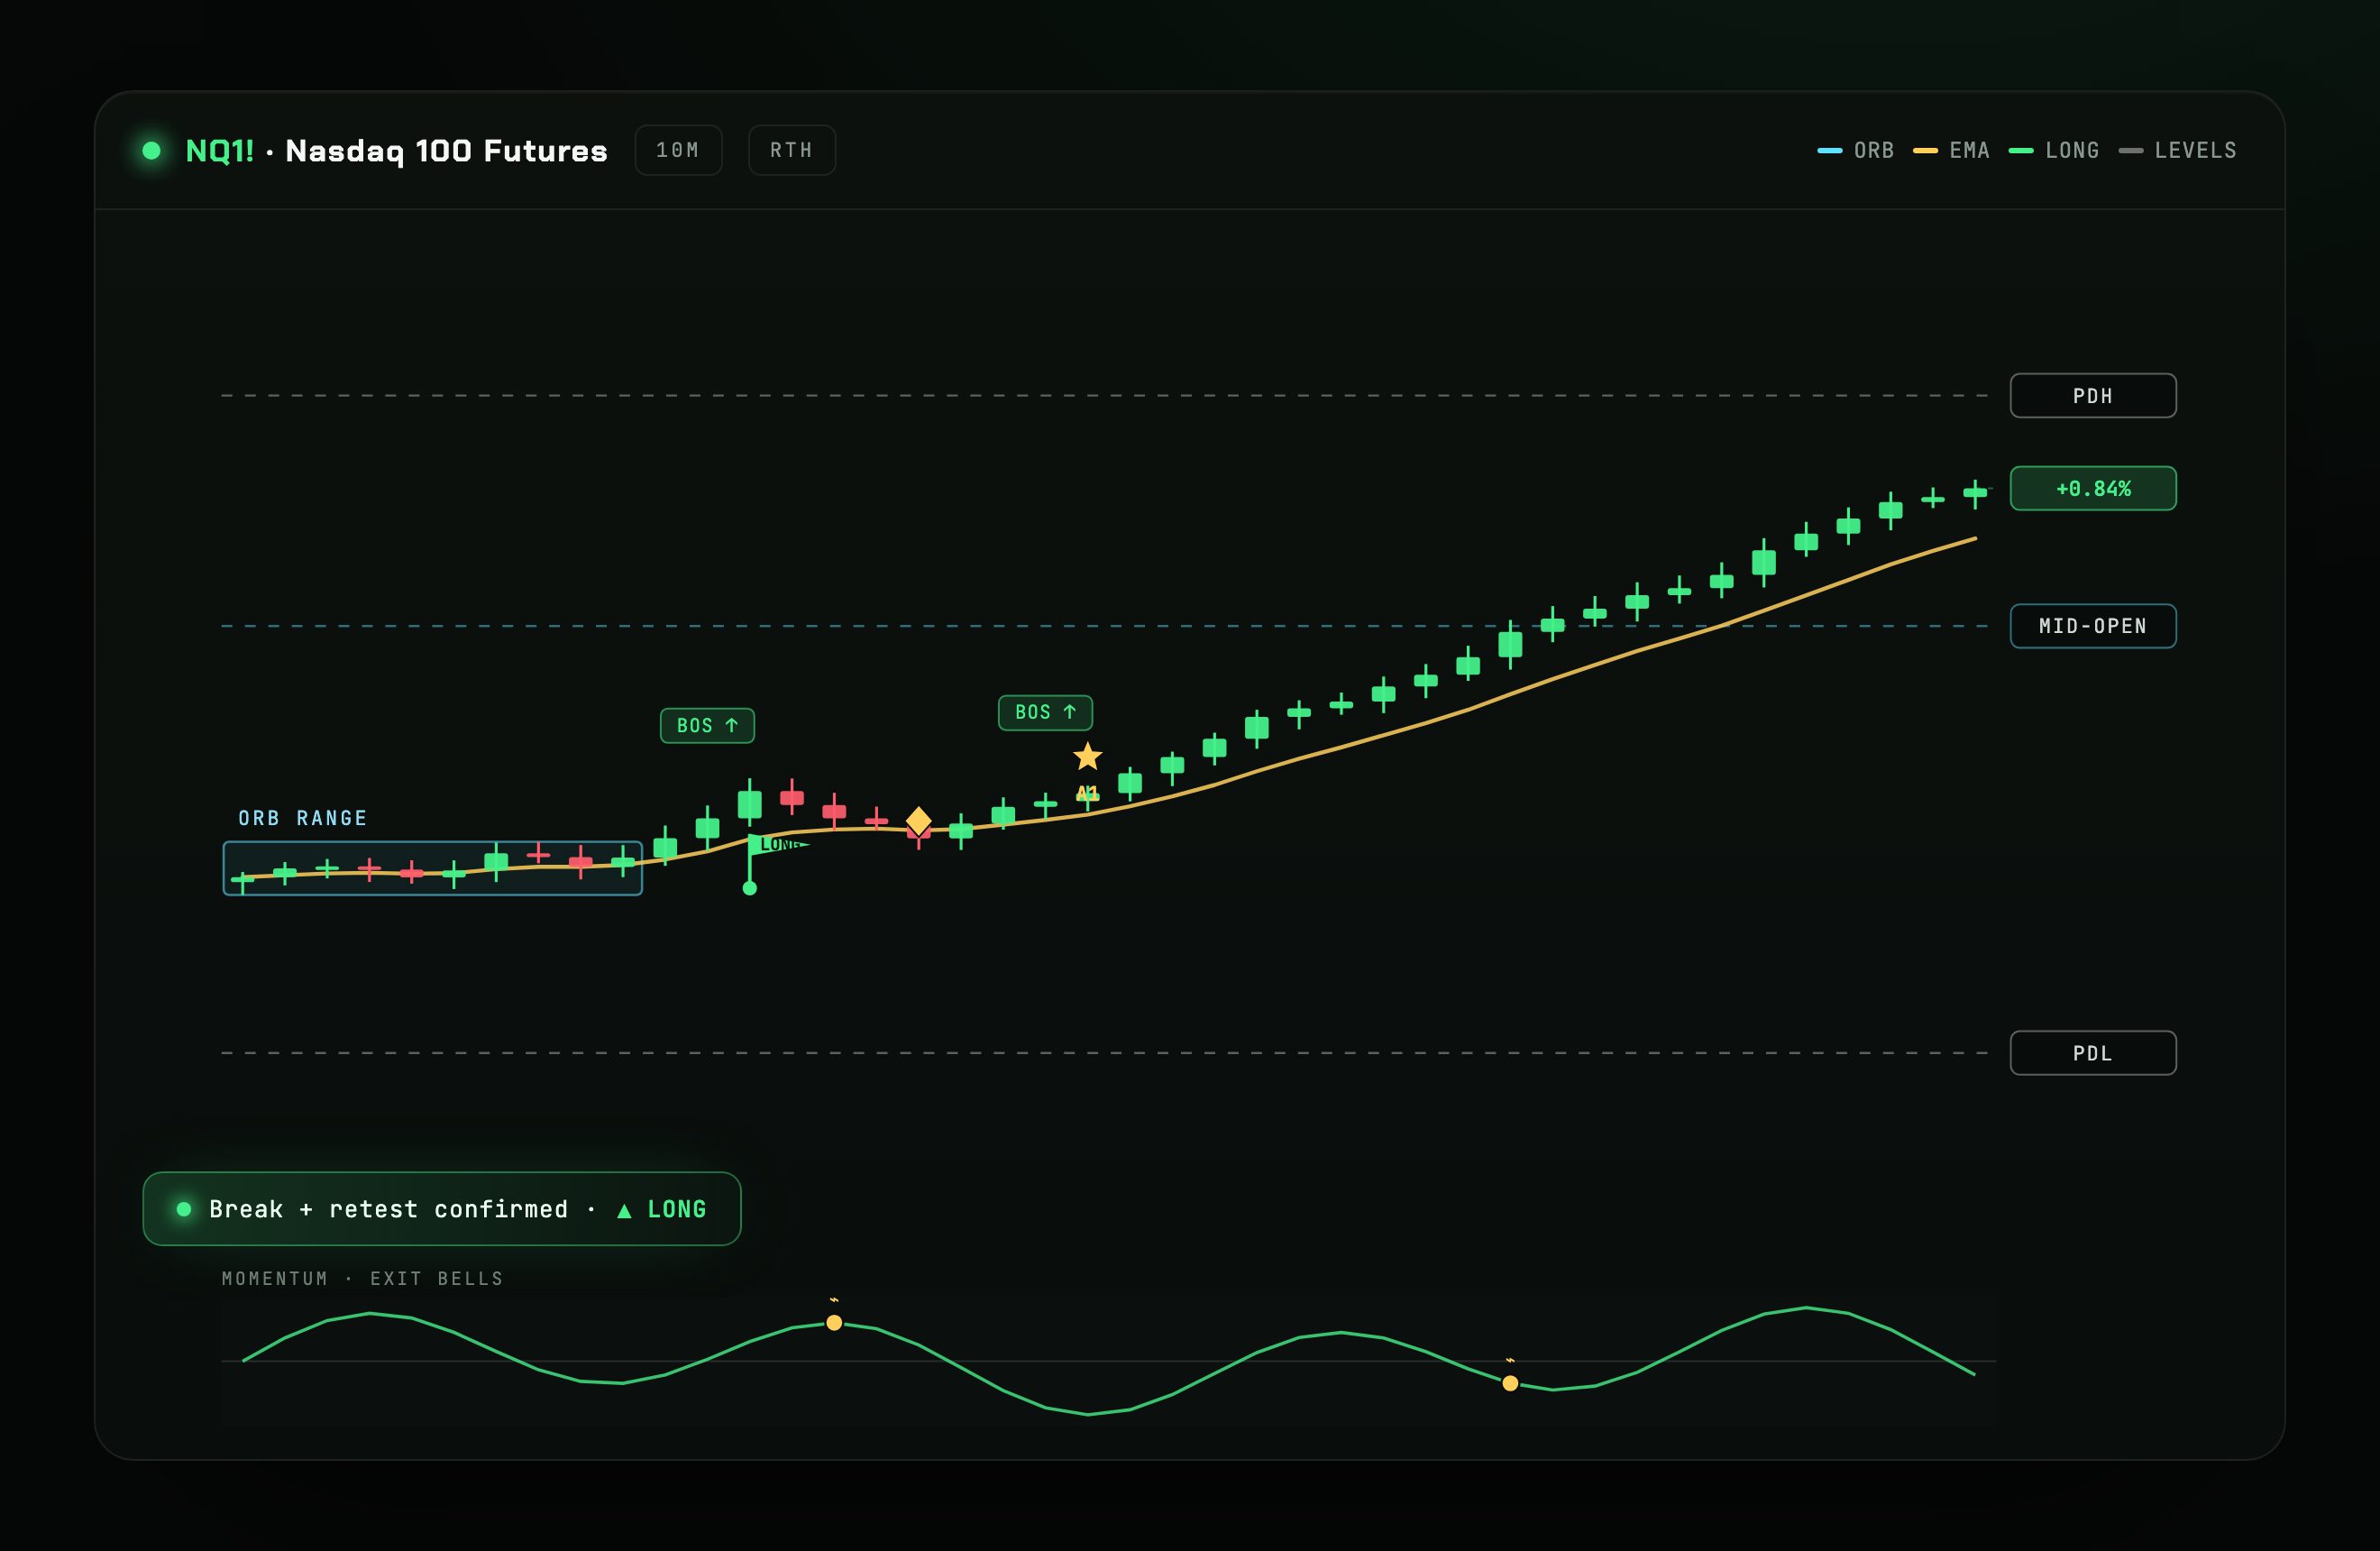Click the green live status dot beside NQ1!
The image size is (2380, 1551).
(151, 150)
